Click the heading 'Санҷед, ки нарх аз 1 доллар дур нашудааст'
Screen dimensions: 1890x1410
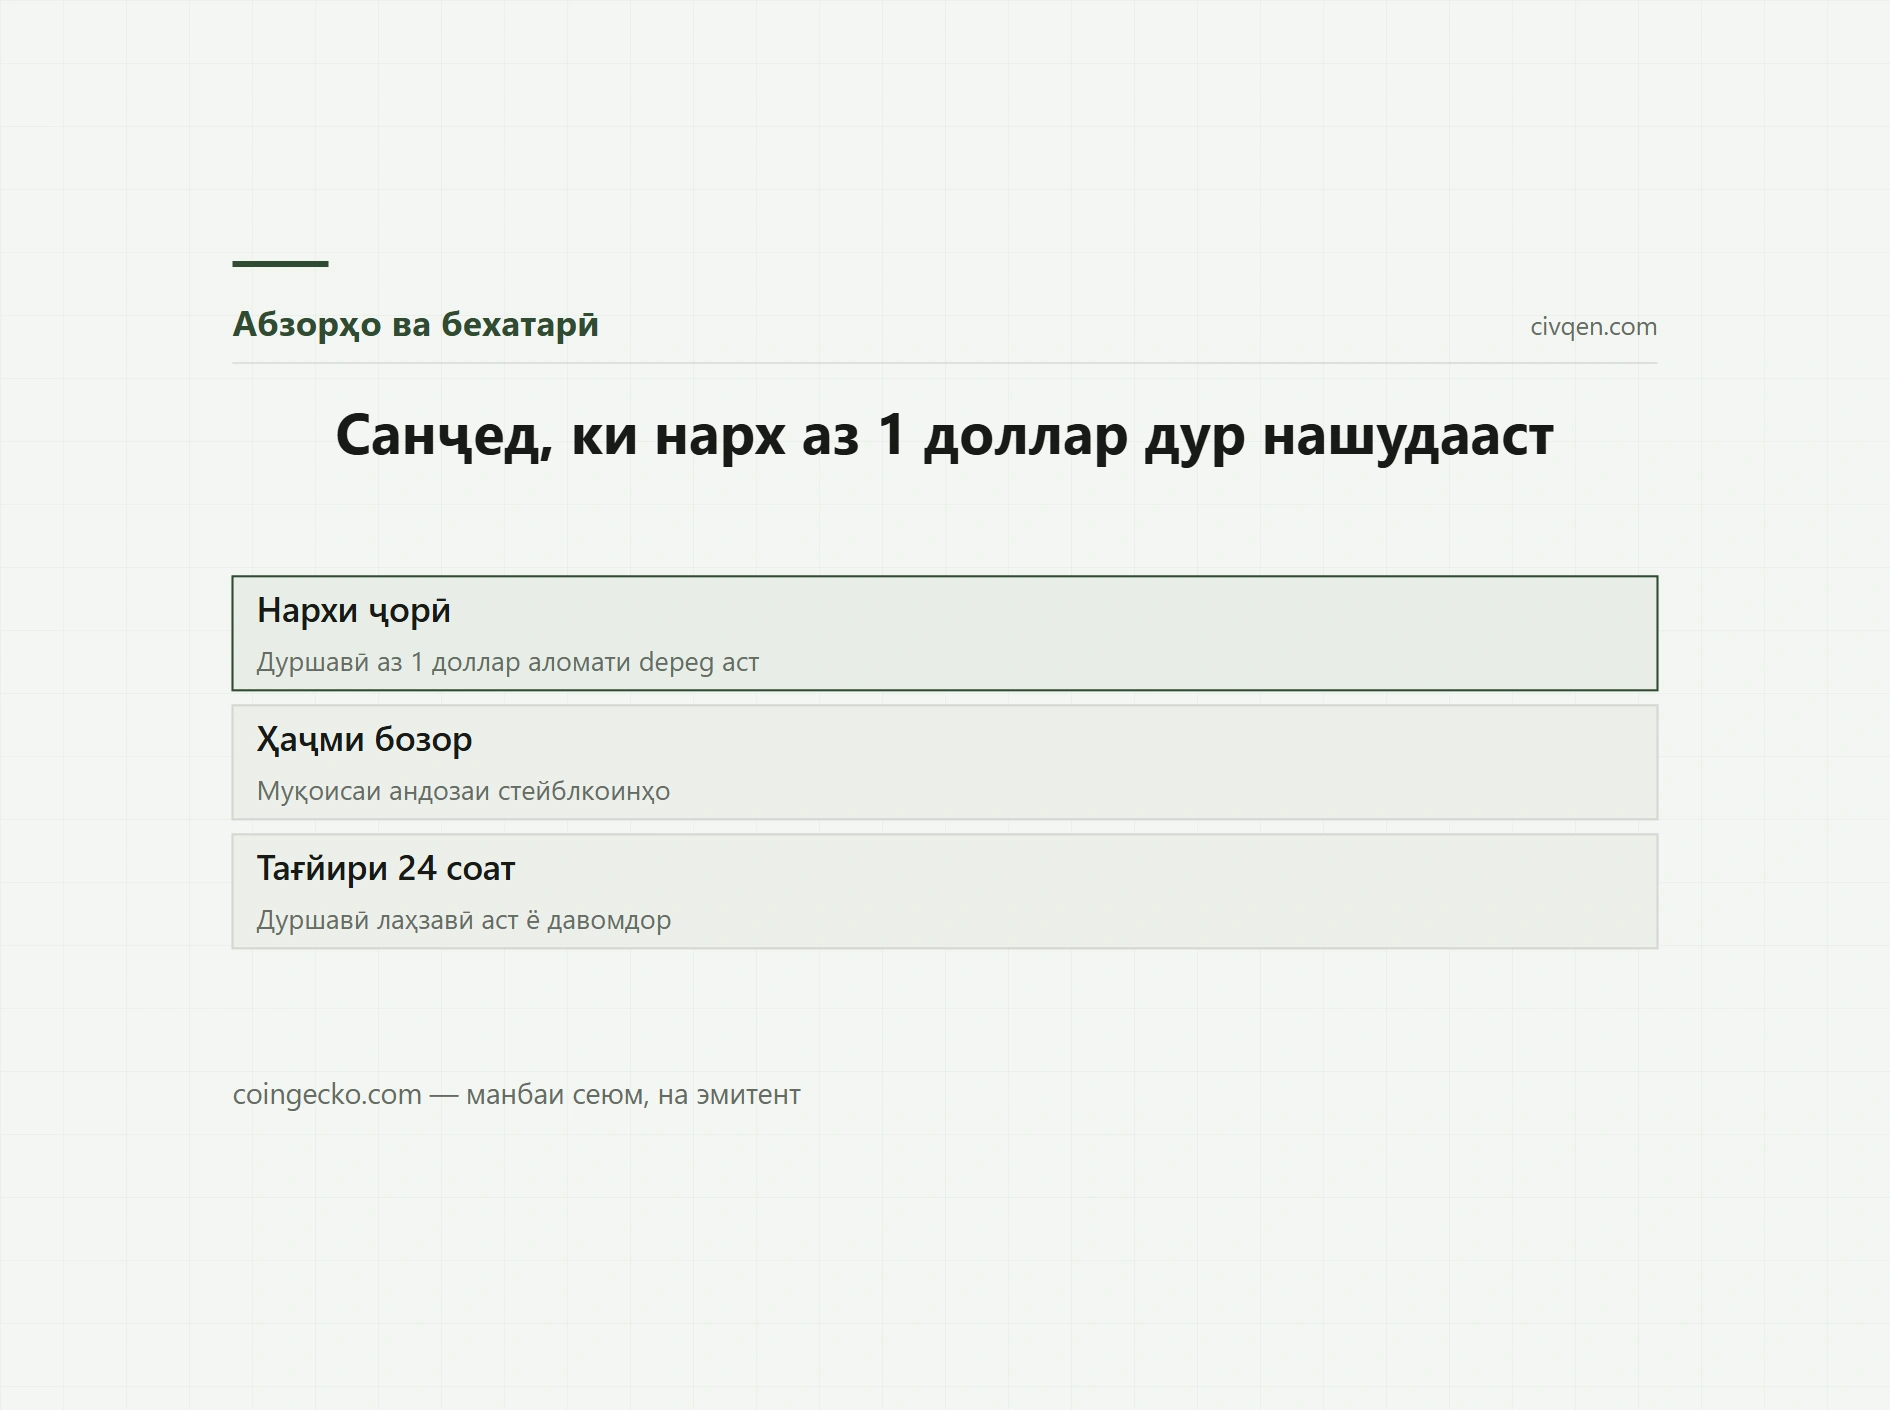click(944, 435)
